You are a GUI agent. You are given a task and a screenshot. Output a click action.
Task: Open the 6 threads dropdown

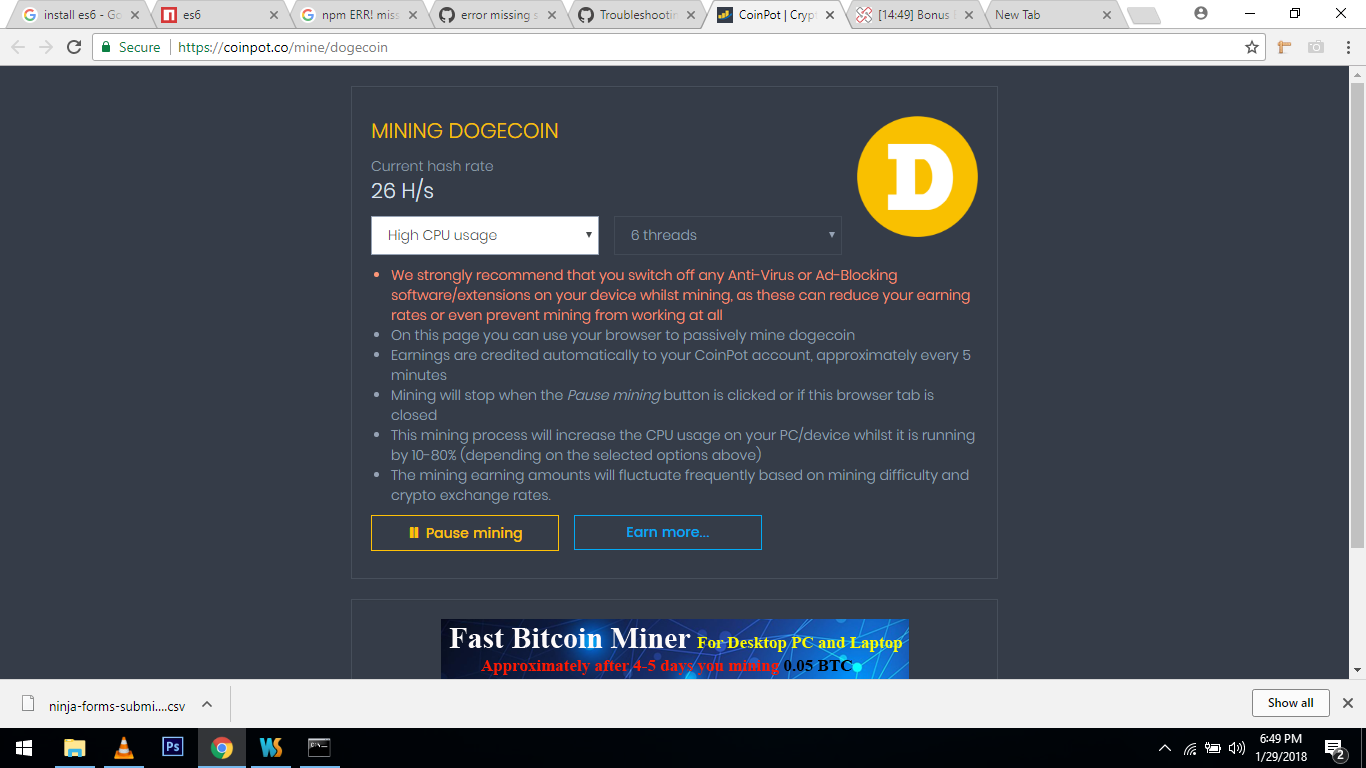point(727,235)
